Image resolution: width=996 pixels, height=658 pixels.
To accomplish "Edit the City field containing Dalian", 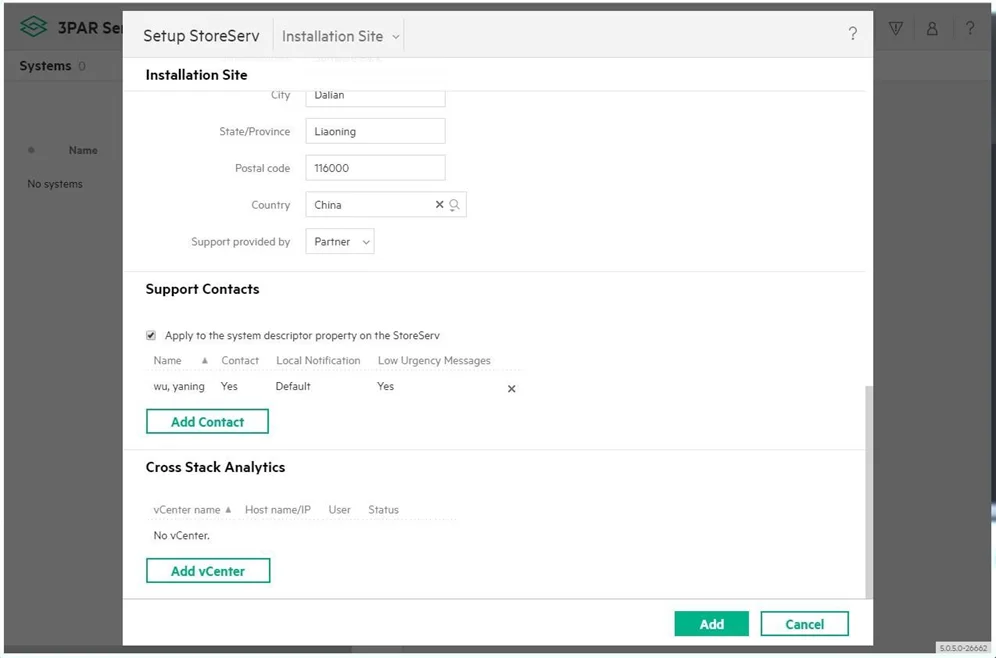I will [375, 97].
